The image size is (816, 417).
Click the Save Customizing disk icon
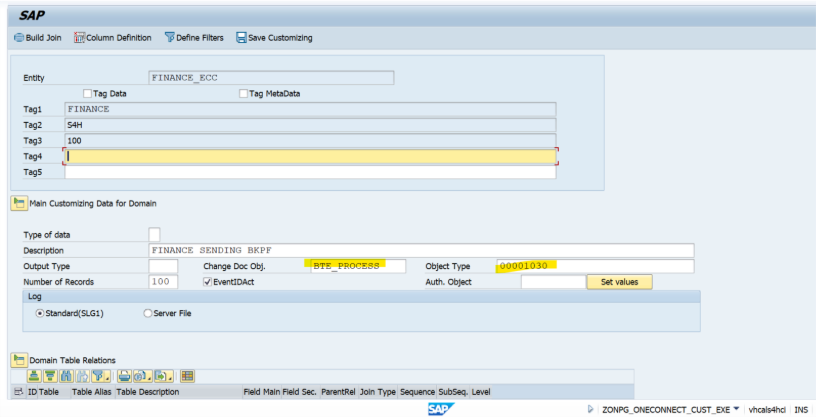(242, 38)
